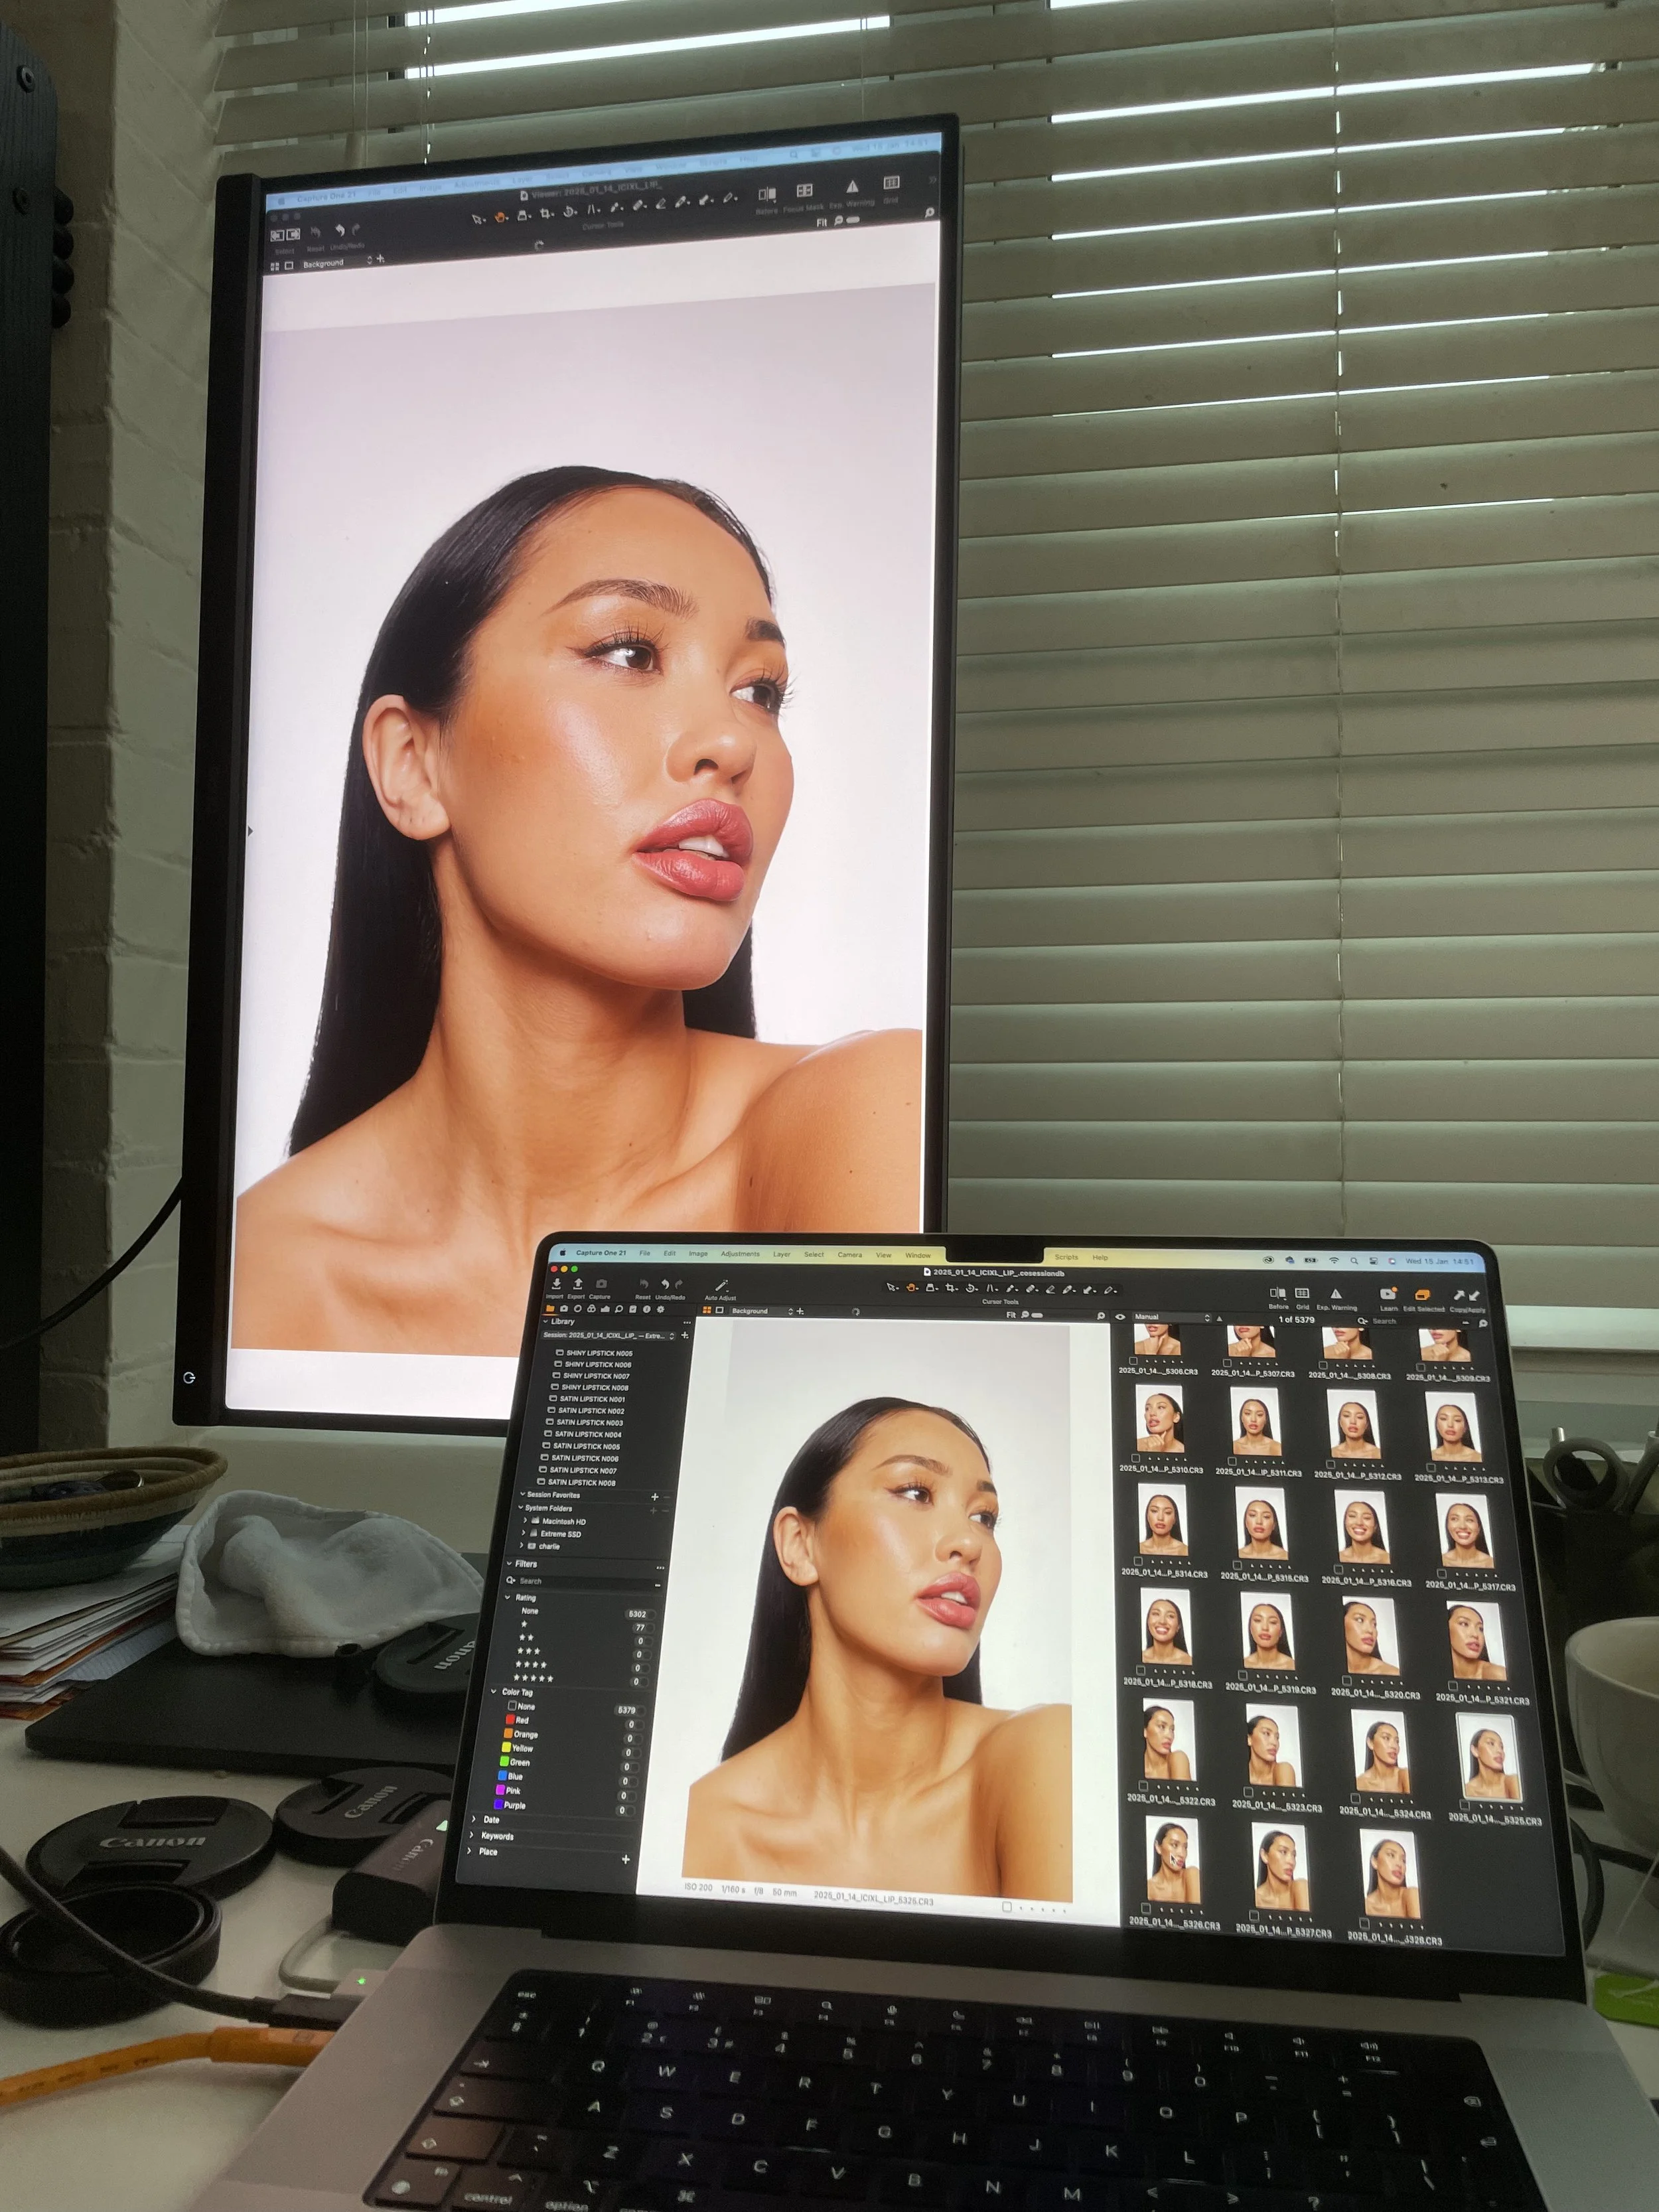Open the Background layer dropdown on laptop
Viewport: 1659px width, 2212px height.
click(x=762, y=1311)
